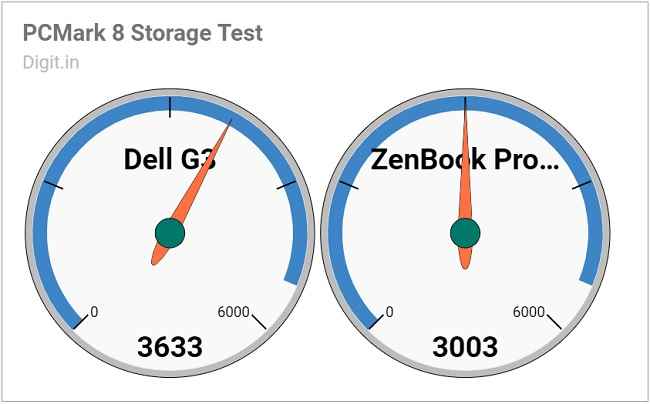This screenshot has height=404, width=650.
Task: Click the left tick mark on ZenBook Pro gauge
Action: pyautogui.click(x=349, y=185)
